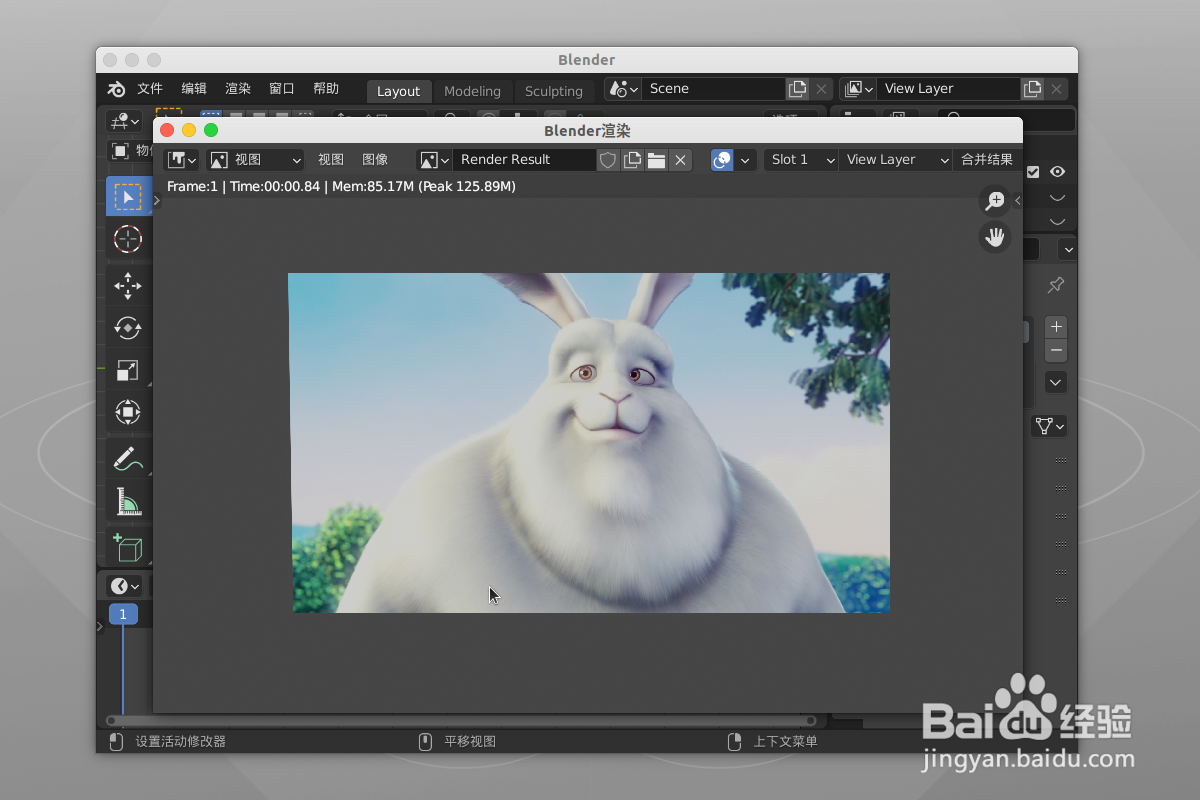Screen dimensions: 1200x800
Task: Open the timeline editor type dropdown
Action: click(126, 586)
